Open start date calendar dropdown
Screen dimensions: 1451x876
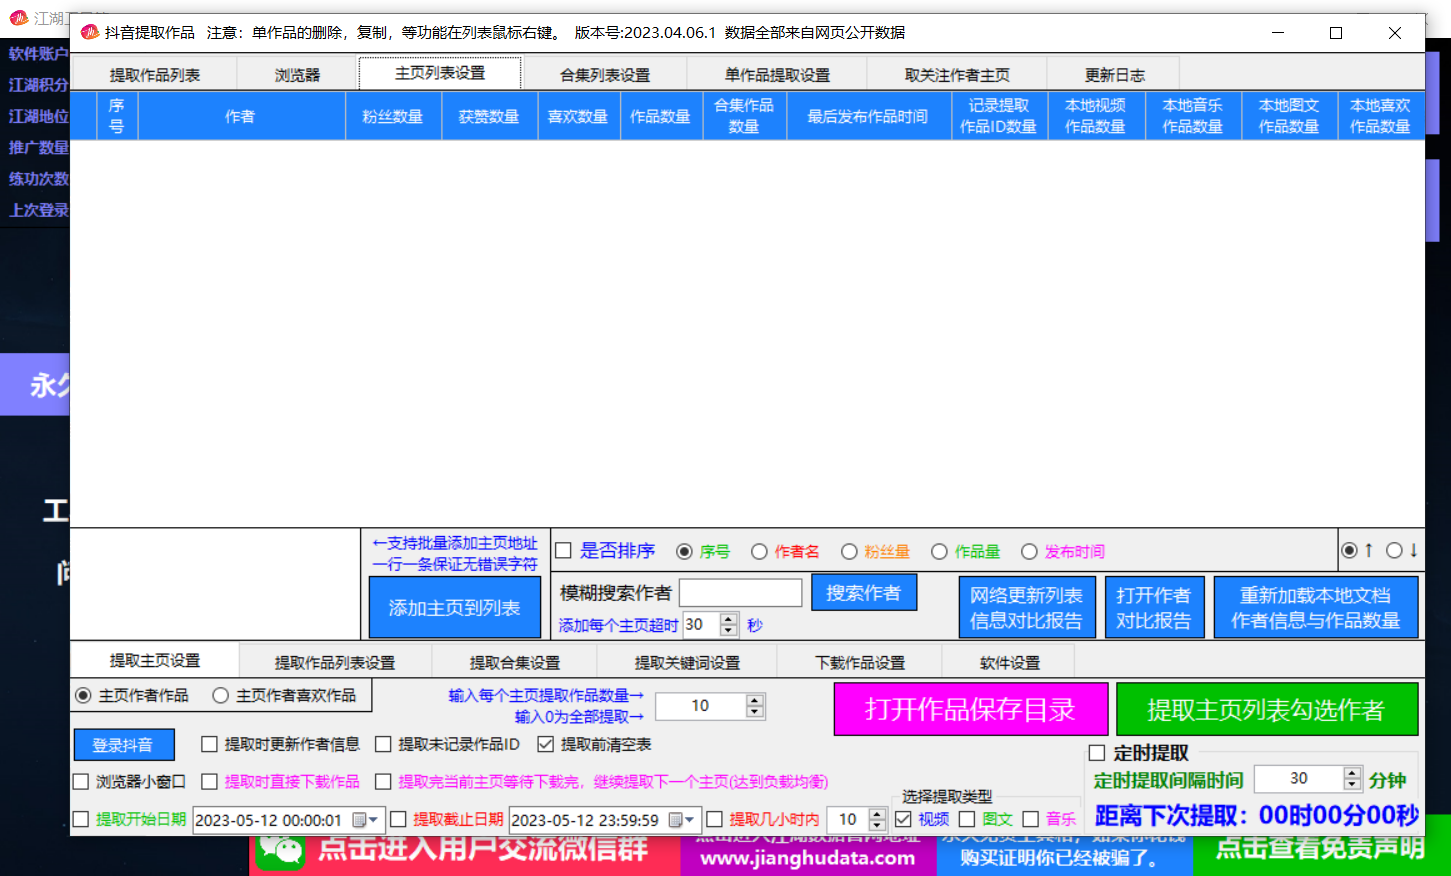click(x=366, y=820)
